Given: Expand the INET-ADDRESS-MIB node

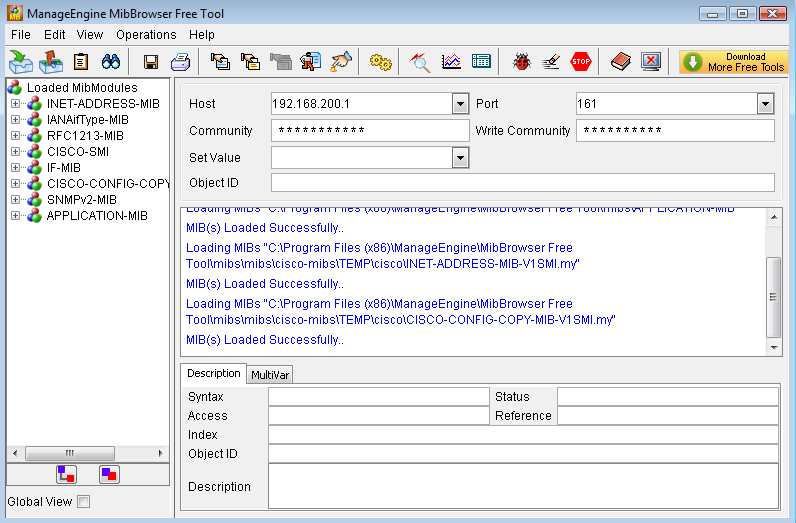Looking at the screenshot, I should (x=15, y=104).
